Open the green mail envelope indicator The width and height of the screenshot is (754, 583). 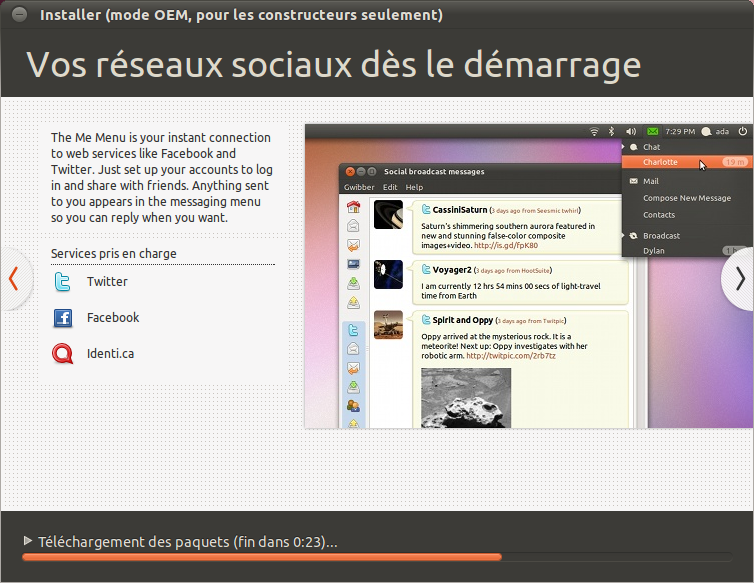click(653, 131)
